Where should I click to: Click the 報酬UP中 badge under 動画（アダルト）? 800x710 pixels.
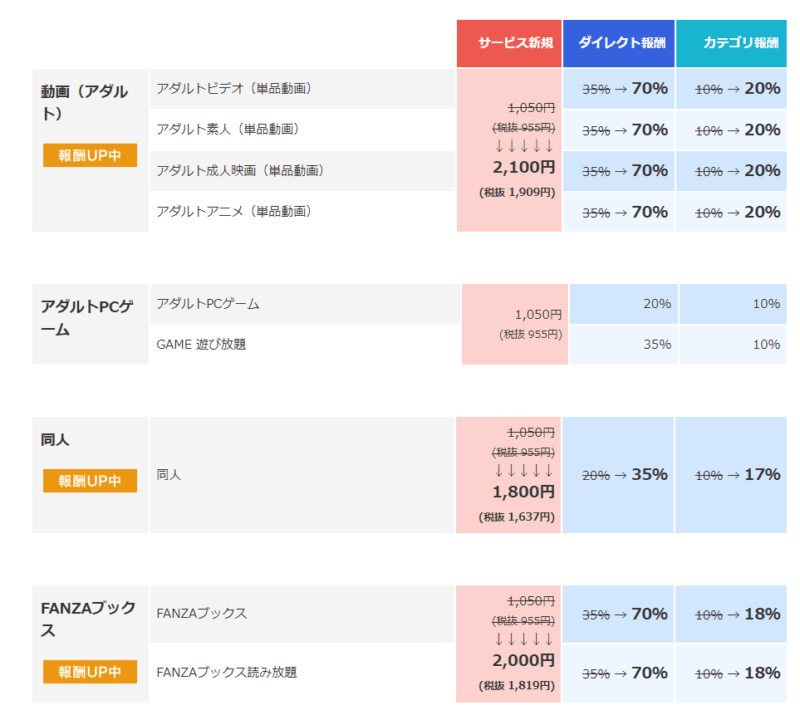click(x=89, y=156)
